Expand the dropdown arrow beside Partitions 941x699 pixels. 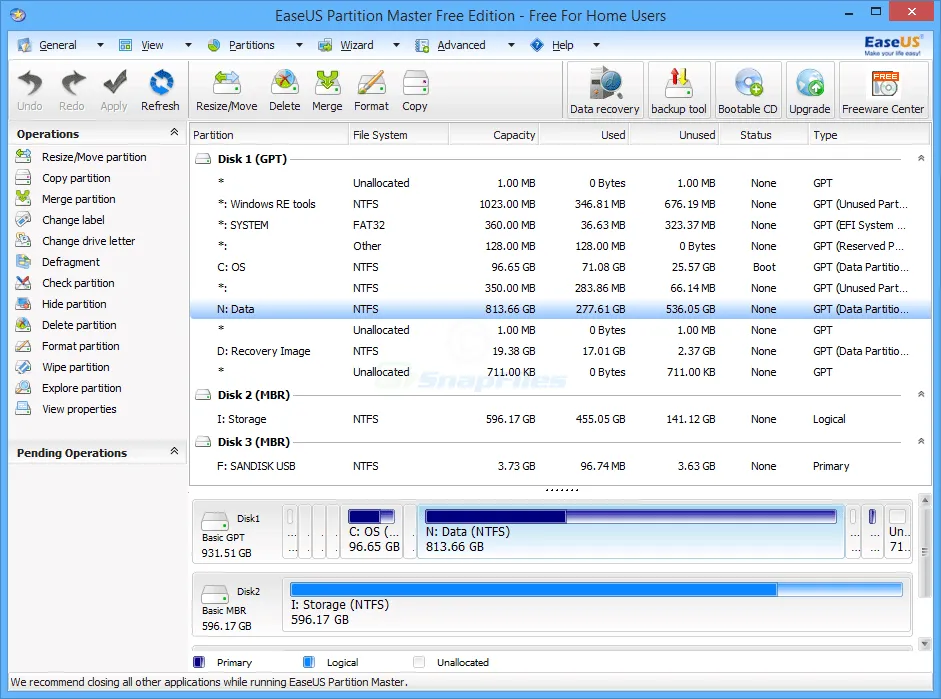click(x=299, y=45)
